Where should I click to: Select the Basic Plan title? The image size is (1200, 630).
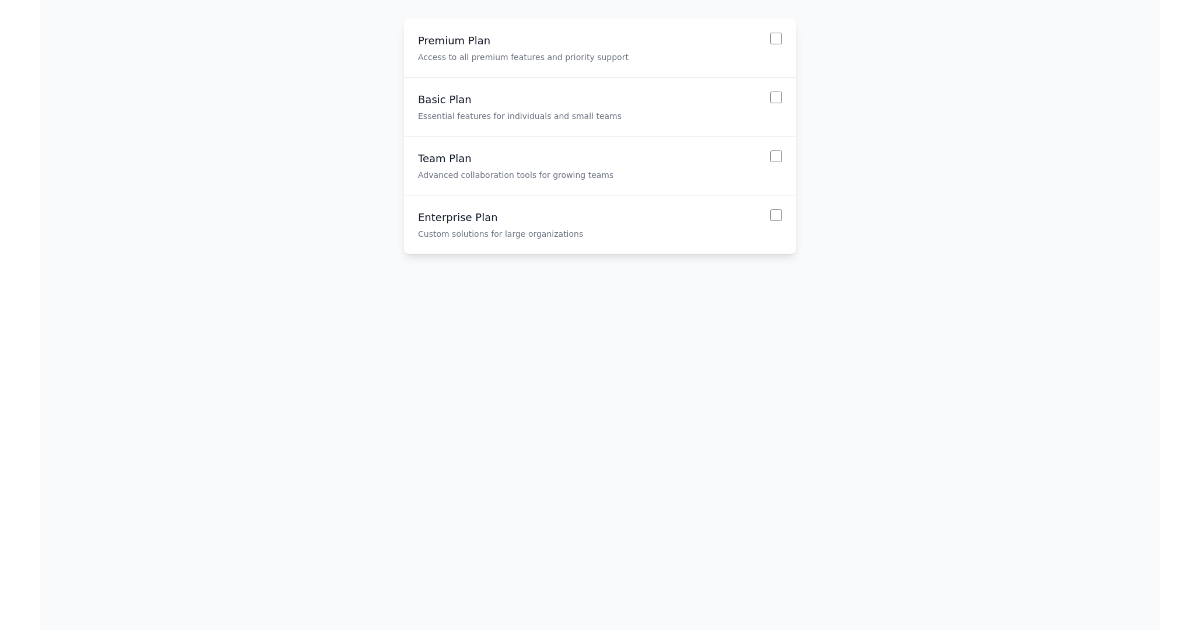tap(445, 99)
